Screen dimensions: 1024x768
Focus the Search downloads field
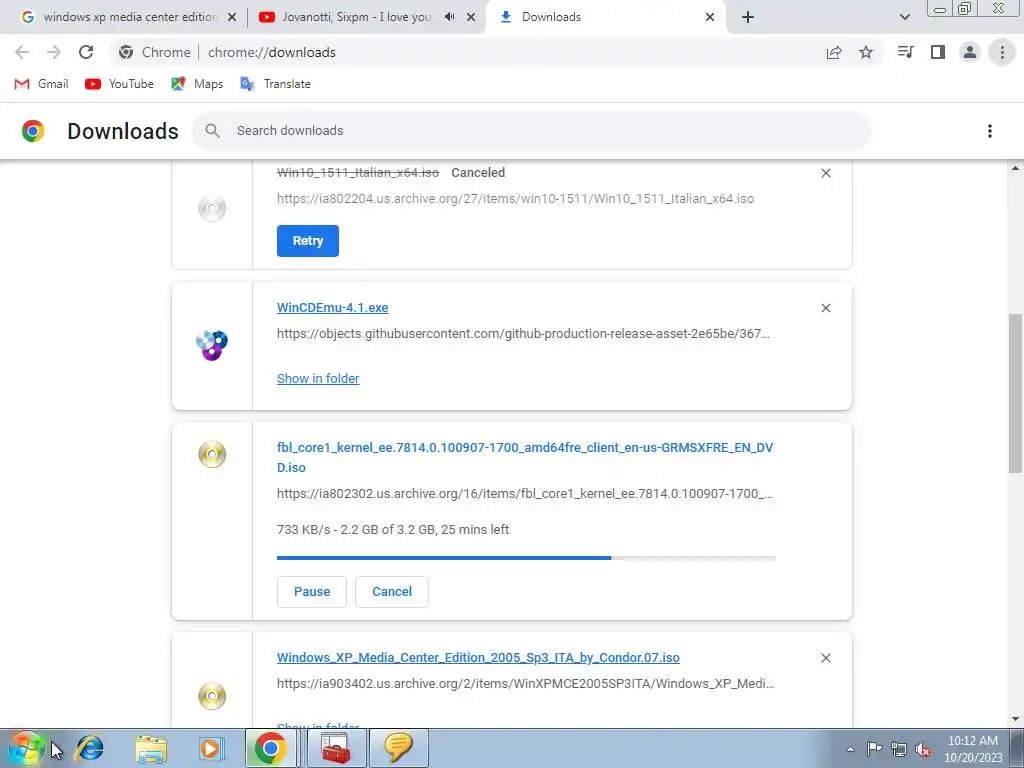coord(532,131)
